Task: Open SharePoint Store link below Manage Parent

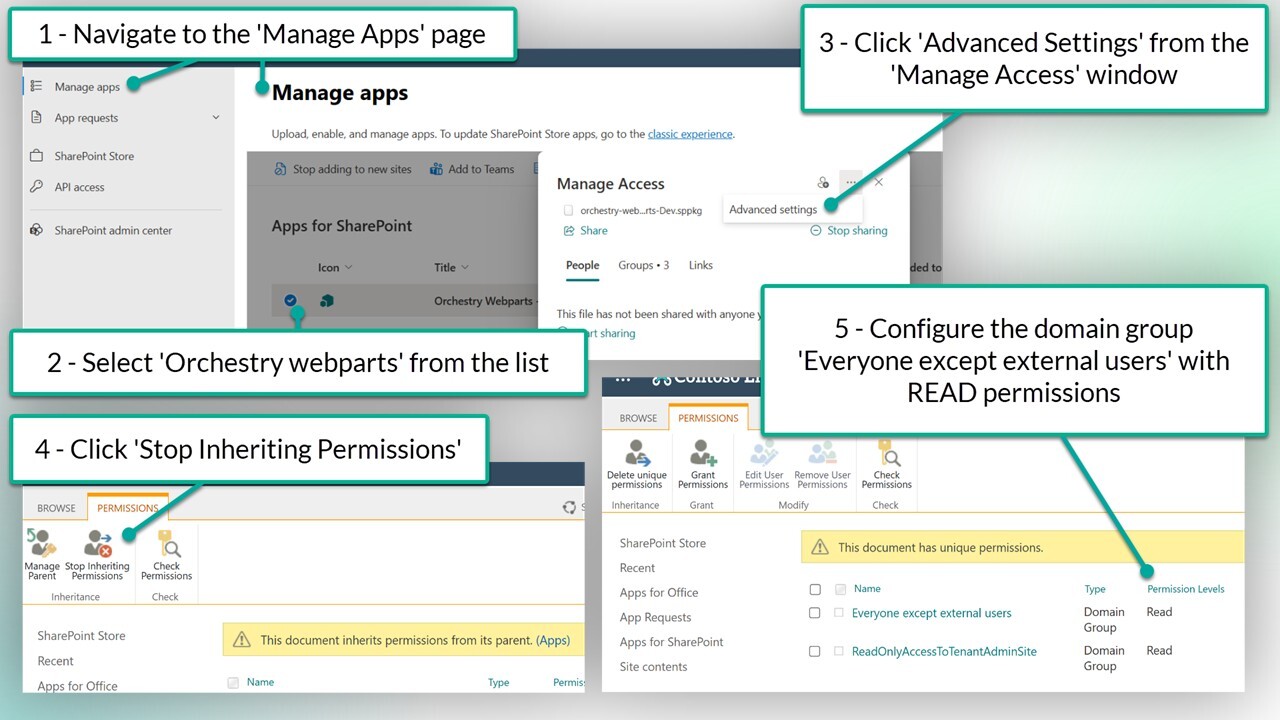Action: point(81,636)
